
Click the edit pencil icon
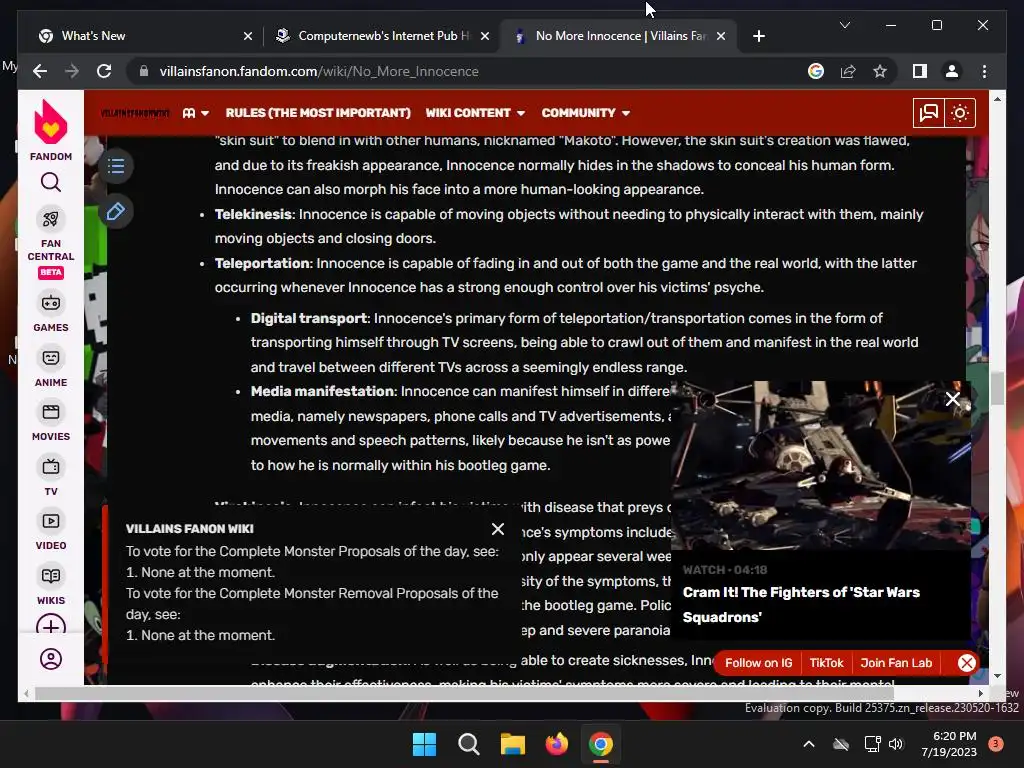pyautogui.click(x=116, y=212)
